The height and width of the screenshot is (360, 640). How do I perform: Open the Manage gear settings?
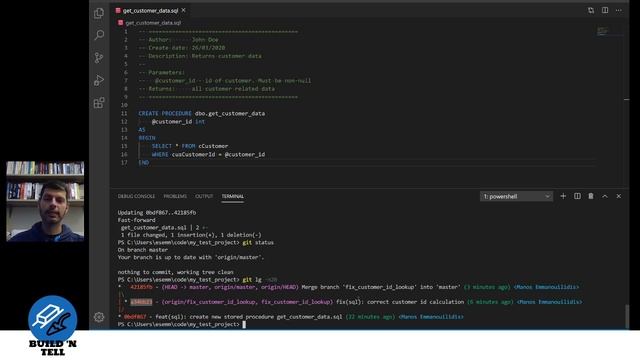(x=99, y=317)
